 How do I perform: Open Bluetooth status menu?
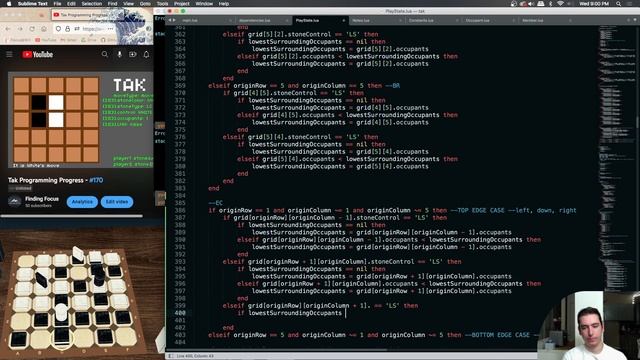pyautogui.click(x=550, y=4)
